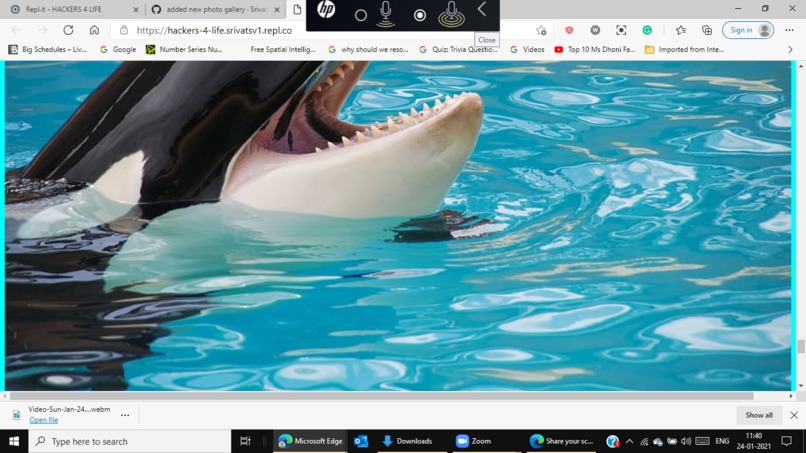The image size is (806, 453).
Task: Show hidden system tray icons
Action: coord(630,441)
